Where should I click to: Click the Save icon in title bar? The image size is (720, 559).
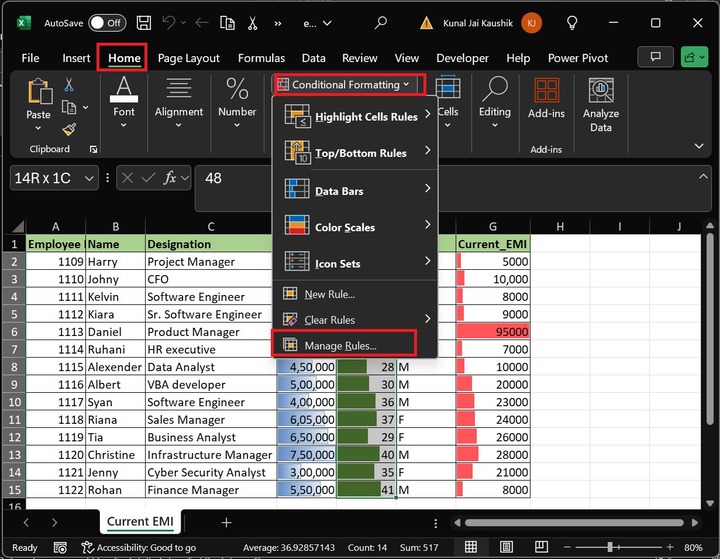[144, 22]
